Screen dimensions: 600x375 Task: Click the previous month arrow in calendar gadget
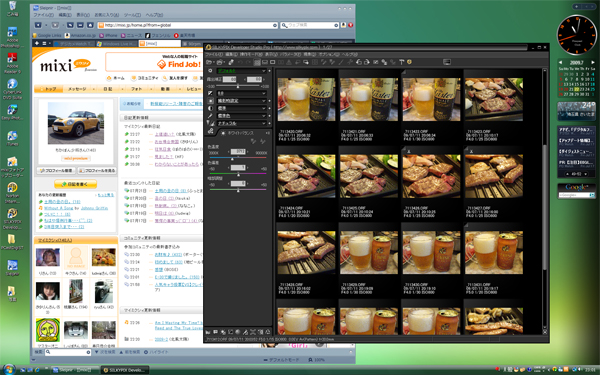[x=561, y=62]
